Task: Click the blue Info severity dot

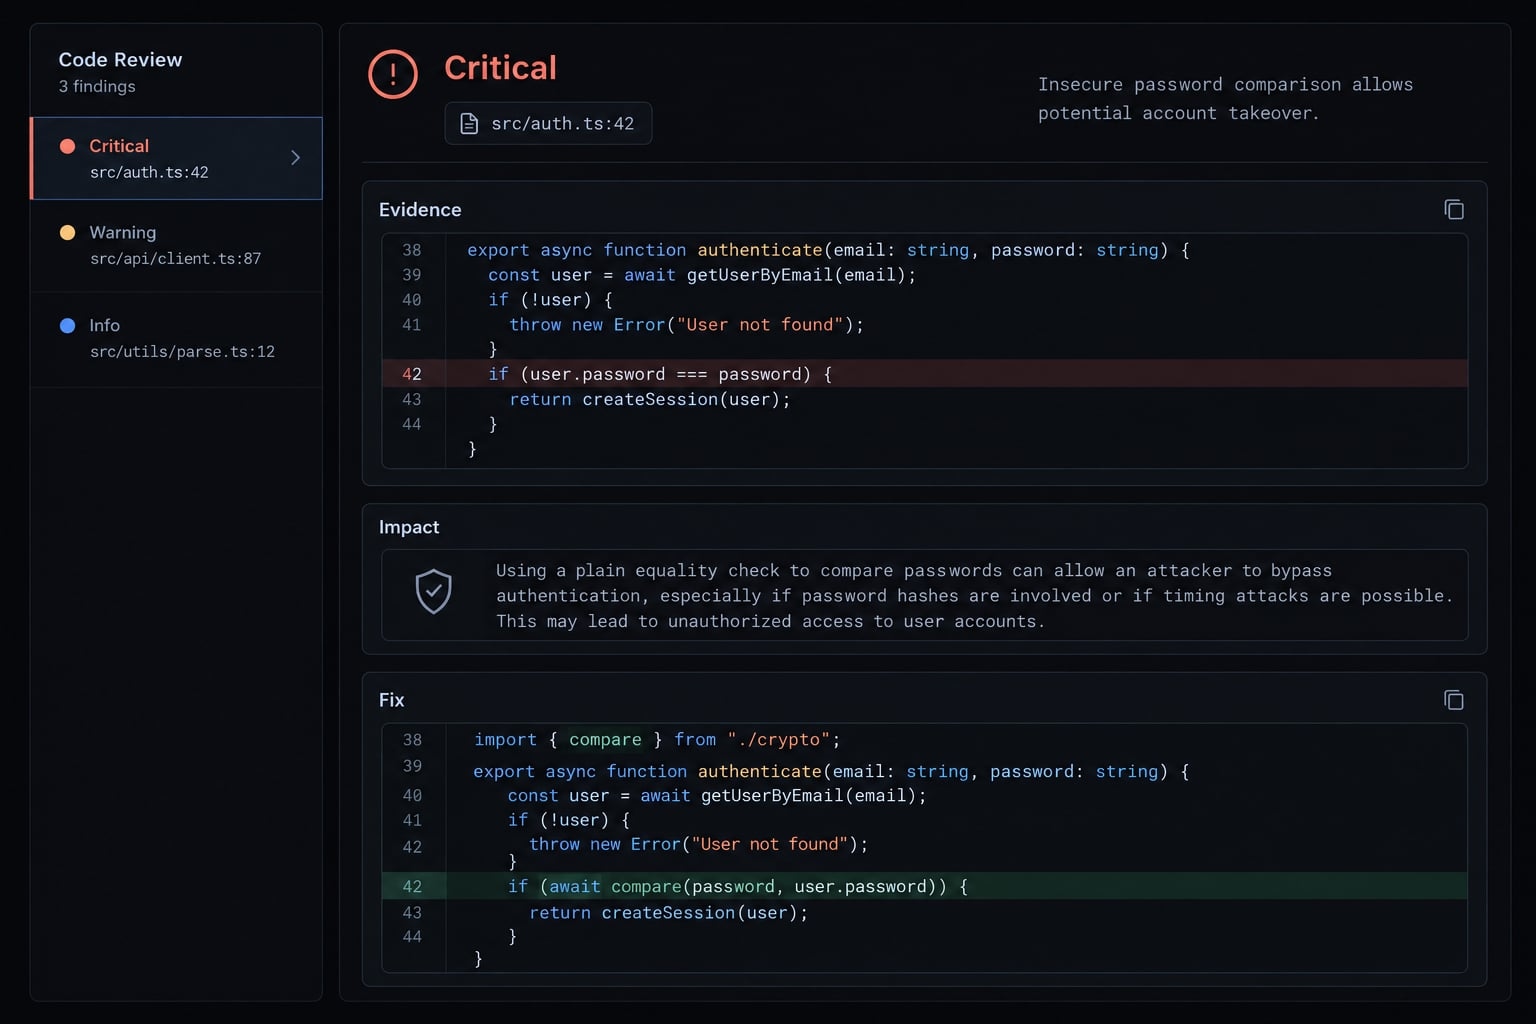Action: click(68, 326)
